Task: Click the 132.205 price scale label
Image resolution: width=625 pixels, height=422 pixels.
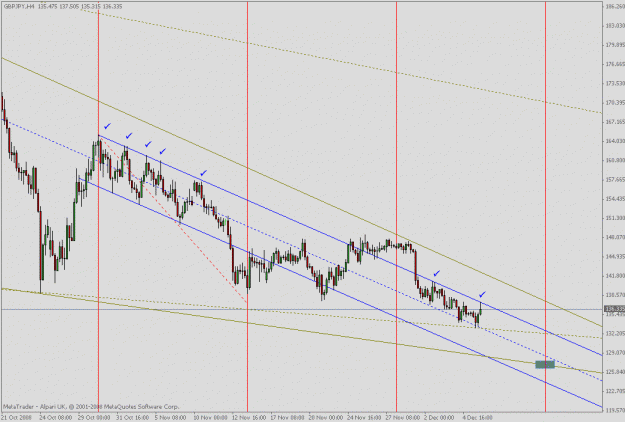Action: (x=615, y=334)
